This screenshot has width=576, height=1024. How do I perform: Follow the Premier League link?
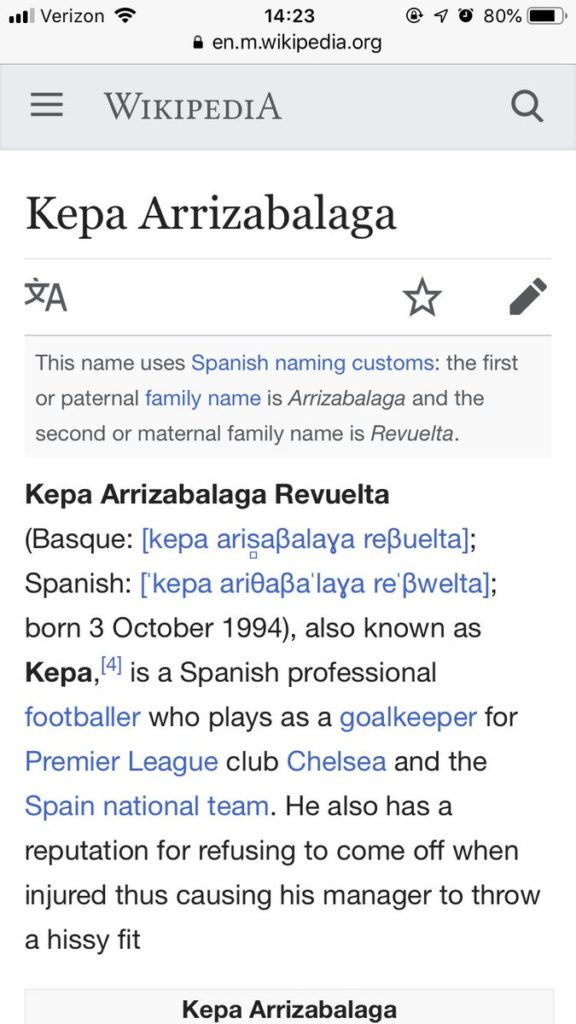pos(121,762)
